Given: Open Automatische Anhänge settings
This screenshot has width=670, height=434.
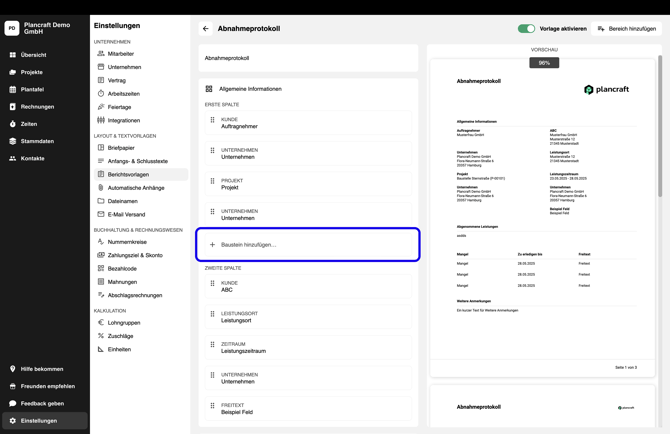Looking at the screenshot, I should pos(141,188).
